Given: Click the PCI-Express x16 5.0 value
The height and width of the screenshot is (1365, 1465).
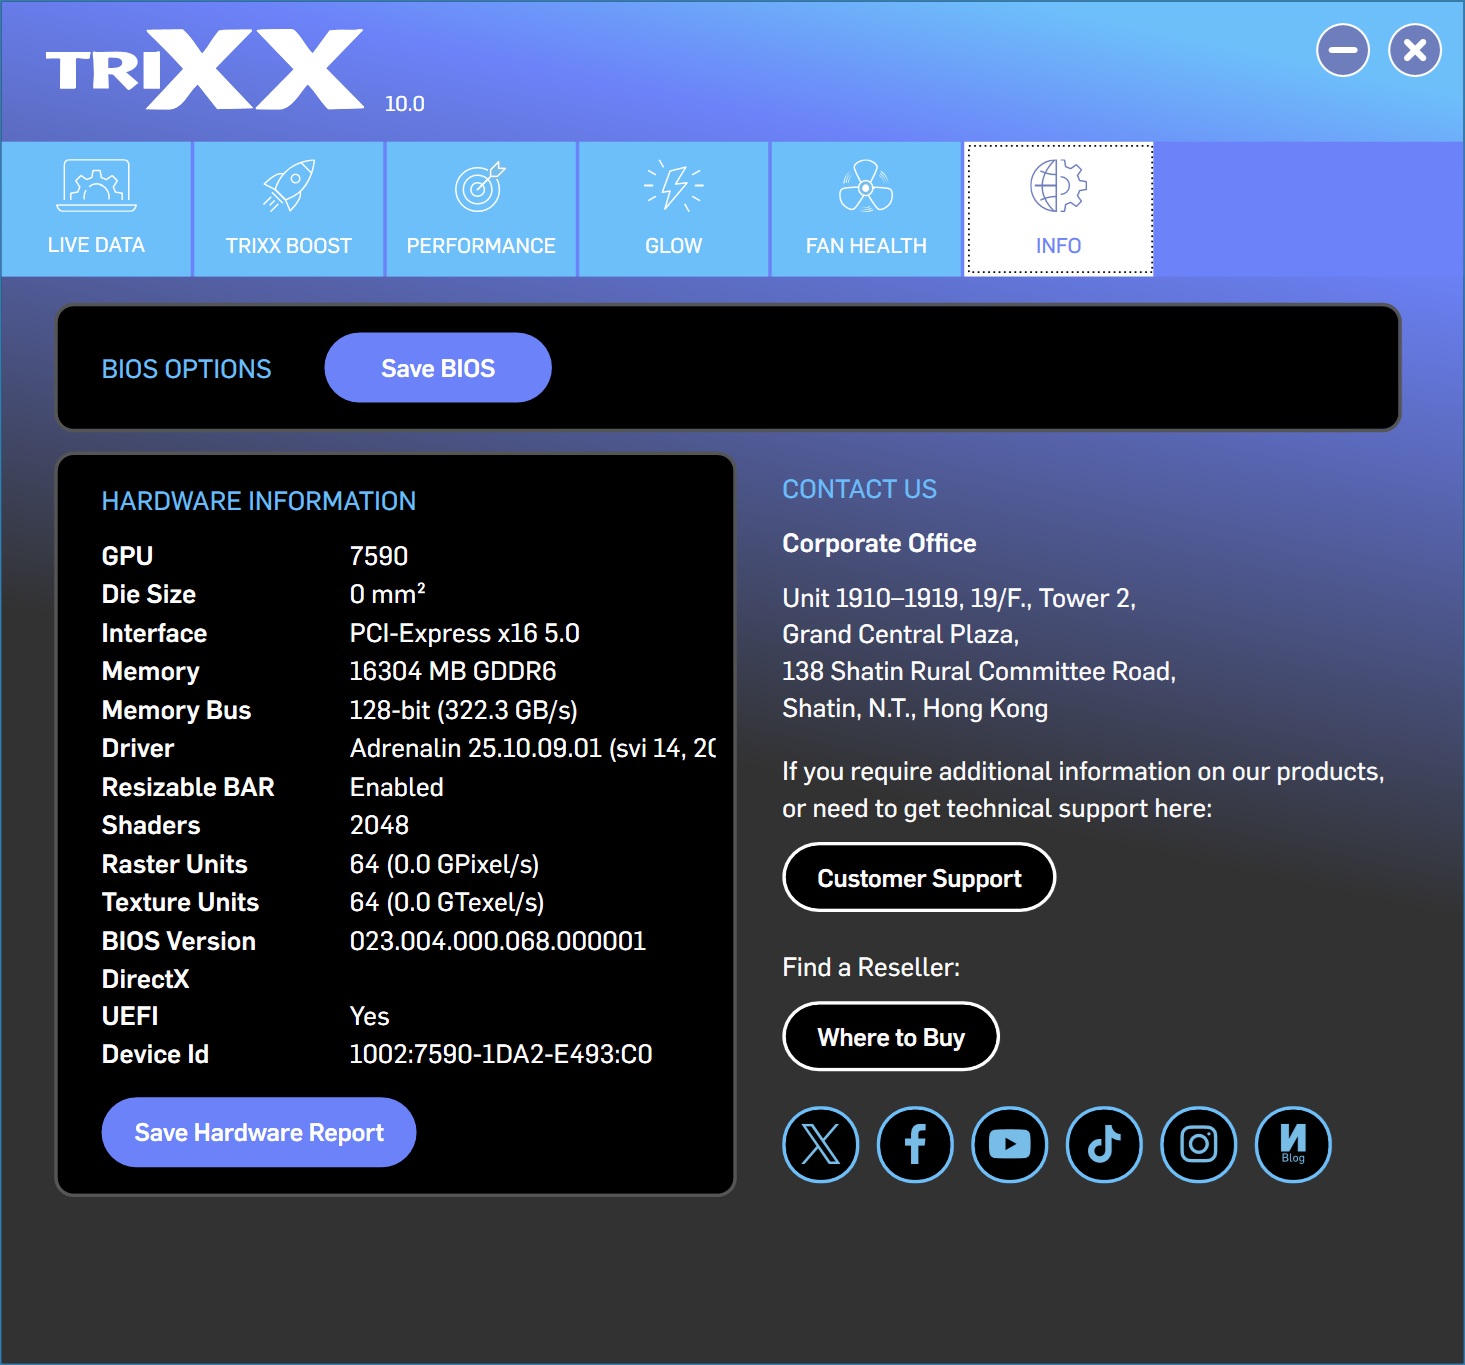Looking at the screenshot, I should pos(465,633).
